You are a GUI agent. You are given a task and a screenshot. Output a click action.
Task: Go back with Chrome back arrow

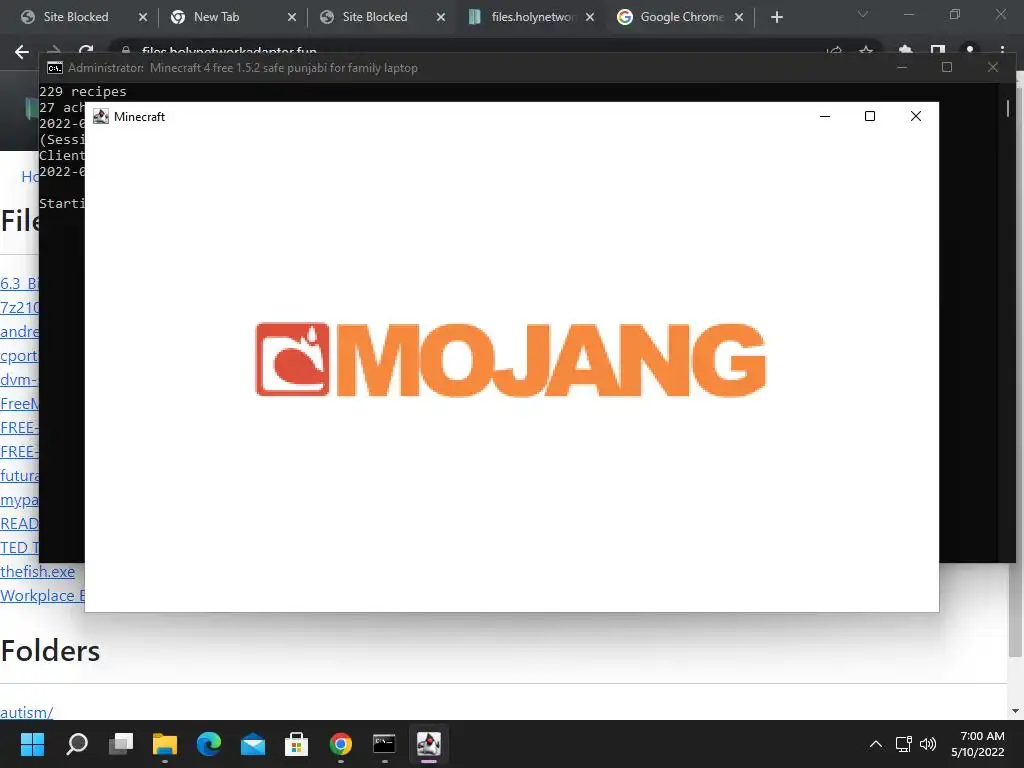point(22,52)
